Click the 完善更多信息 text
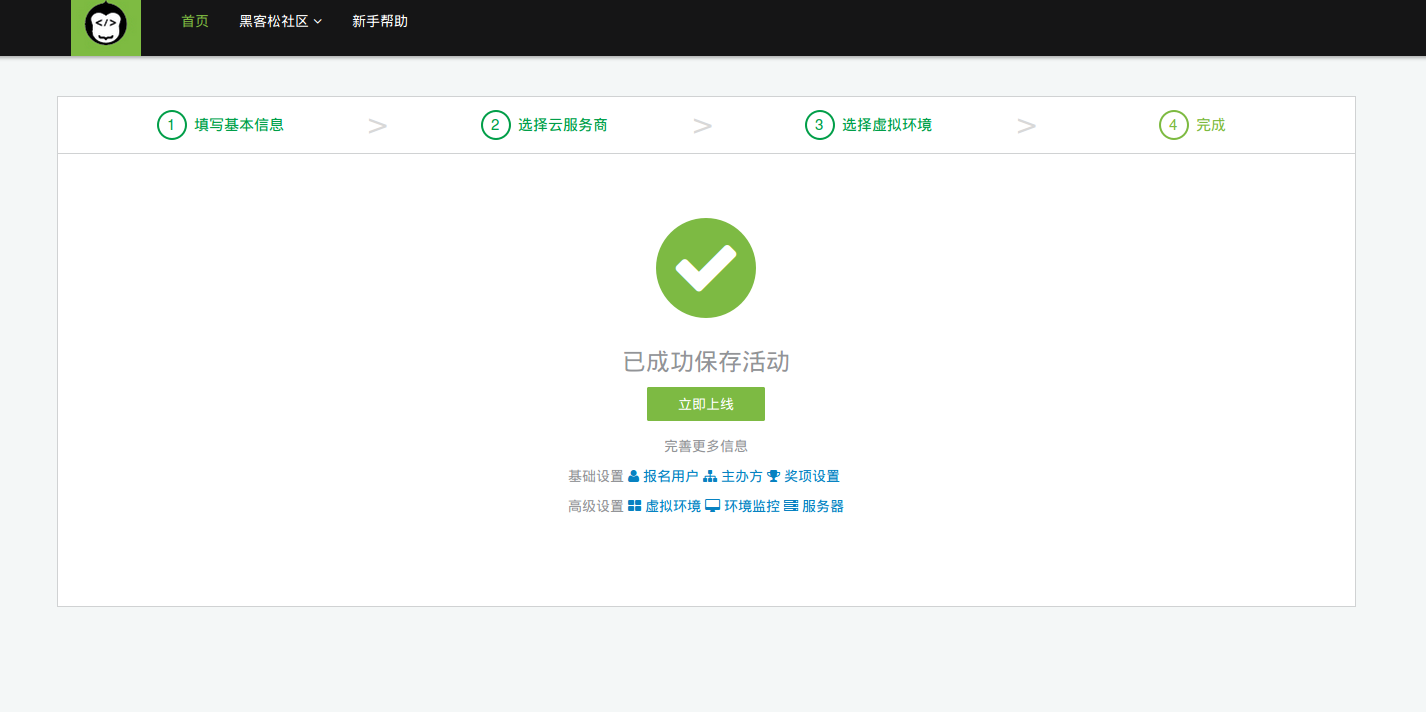 [x=706, y=446]
